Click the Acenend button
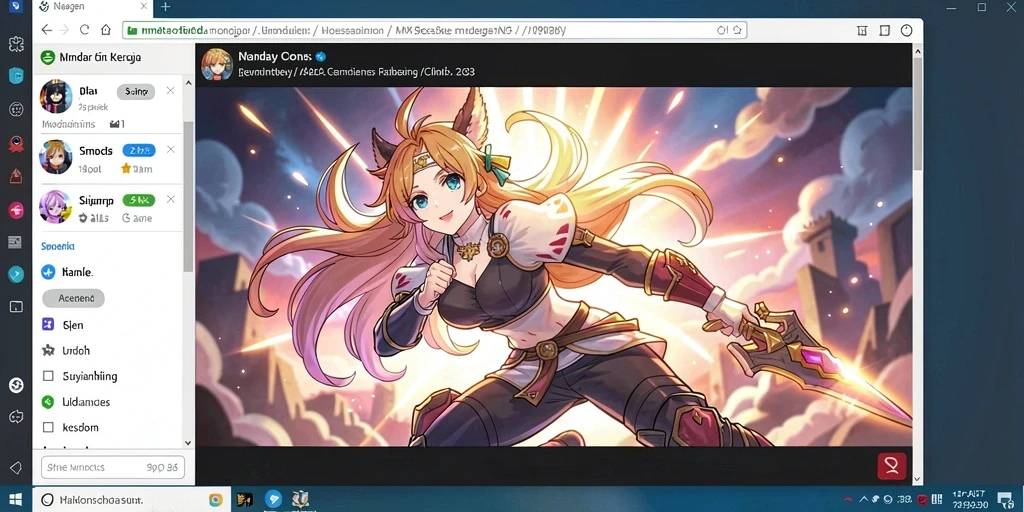The width and height of the screenshot is (1024, 512). (x=74, y=298)
